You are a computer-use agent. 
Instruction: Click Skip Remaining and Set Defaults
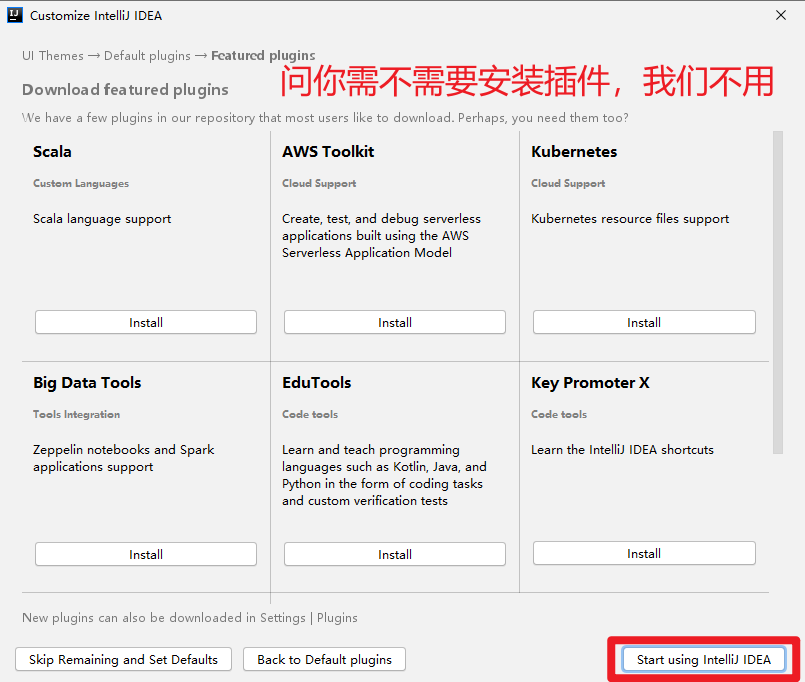point(123,659)
